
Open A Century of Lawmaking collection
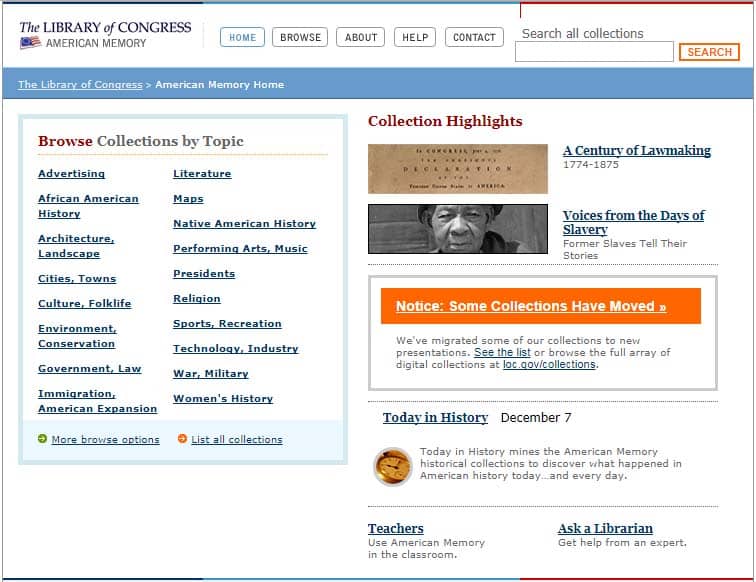pos(637,150)
